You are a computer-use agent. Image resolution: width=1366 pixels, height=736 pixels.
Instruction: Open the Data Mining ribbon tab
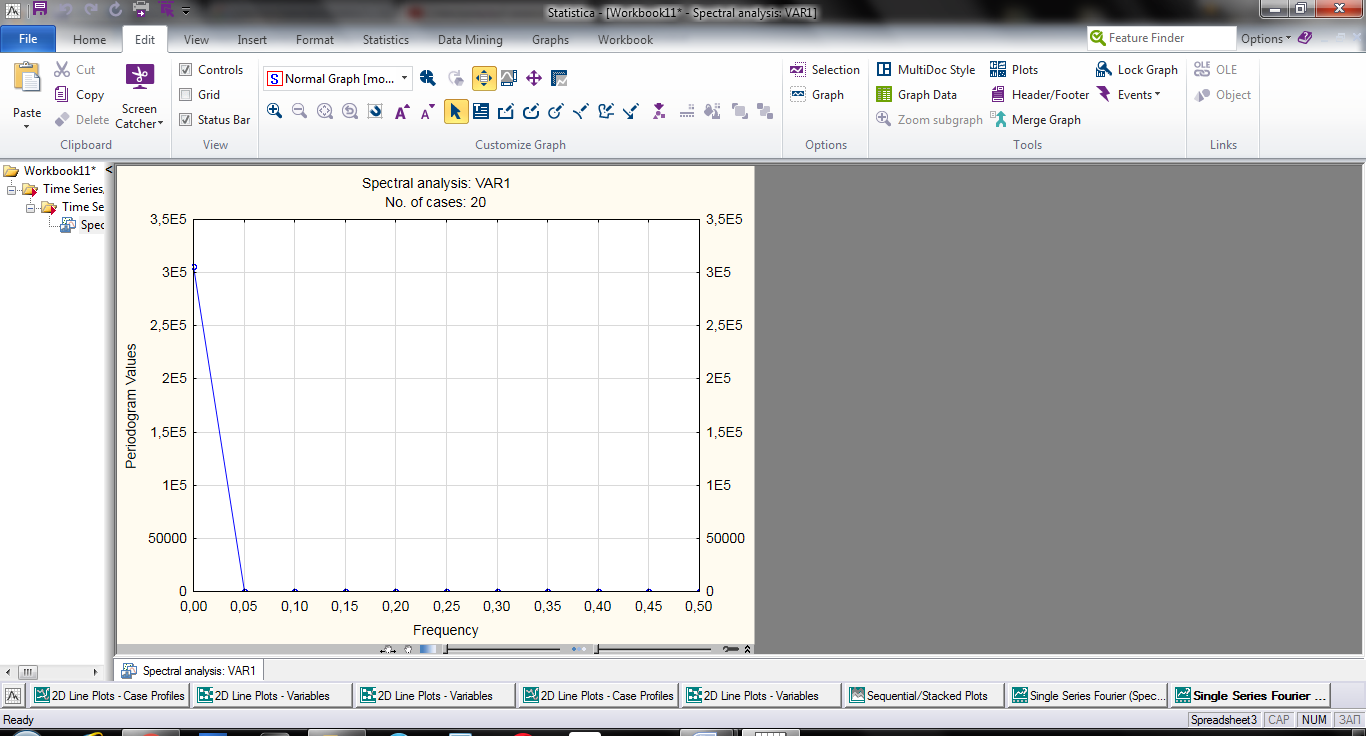pyautogui.click(x=470, y=40)
